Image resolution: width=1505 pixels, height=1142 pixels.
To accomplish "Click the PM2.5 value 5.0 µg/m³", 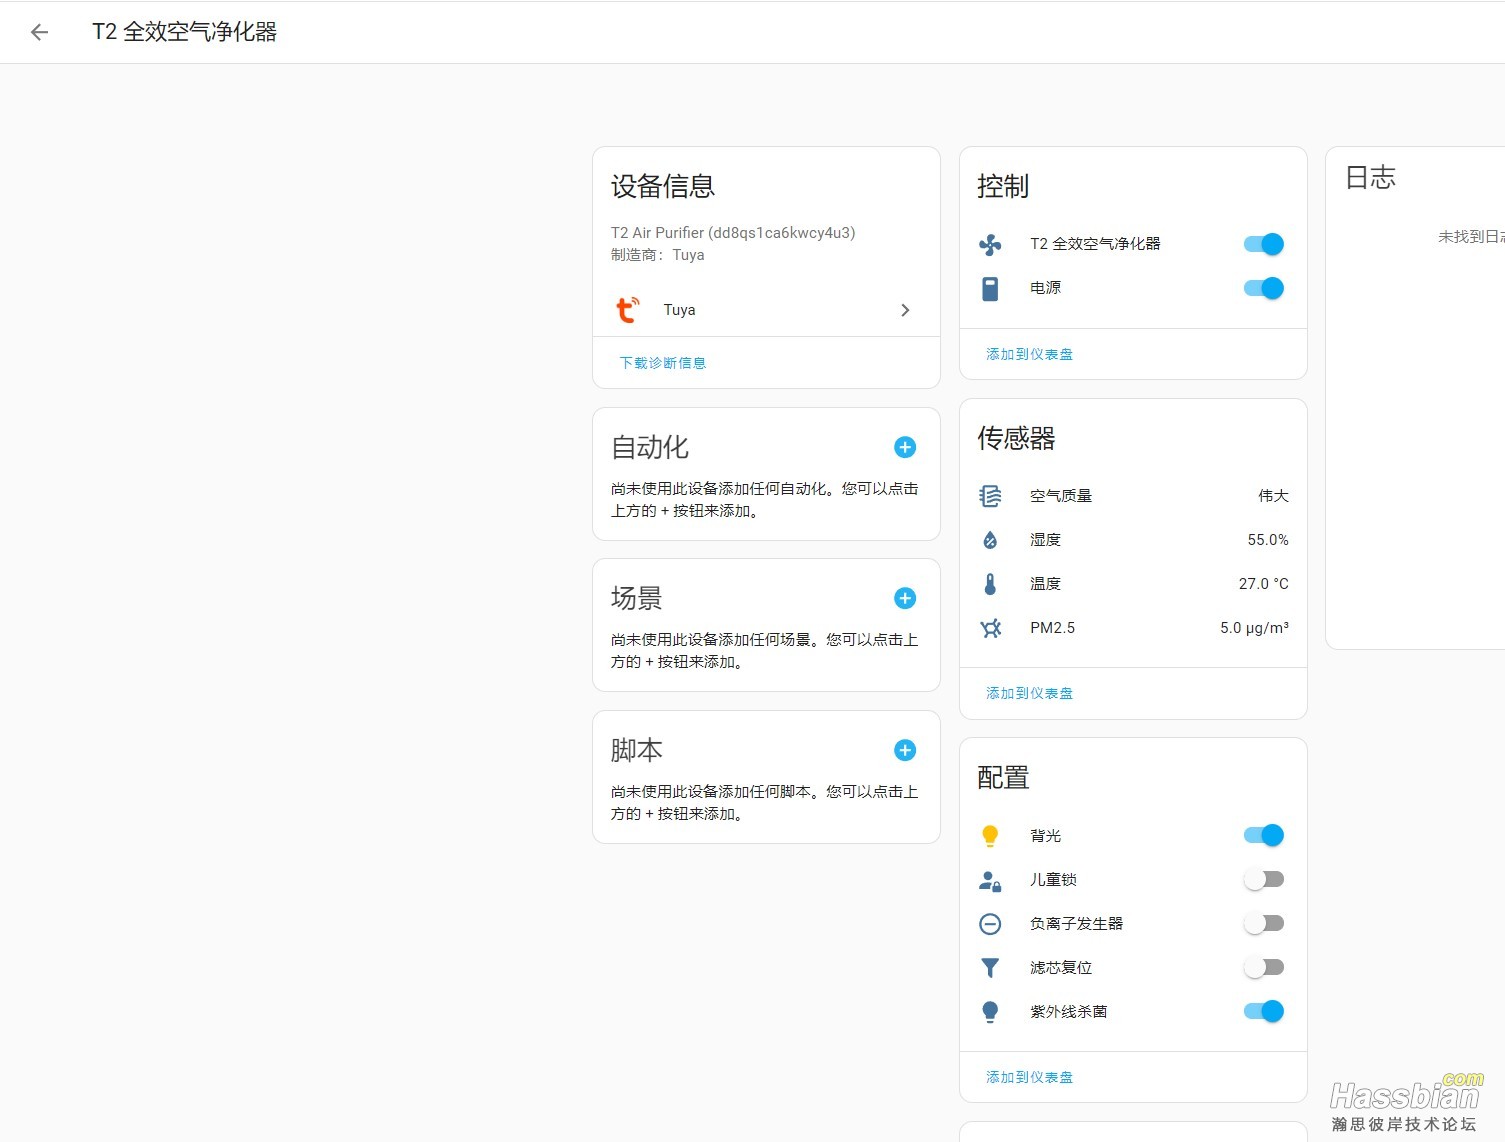I will tap(1254, 628).
